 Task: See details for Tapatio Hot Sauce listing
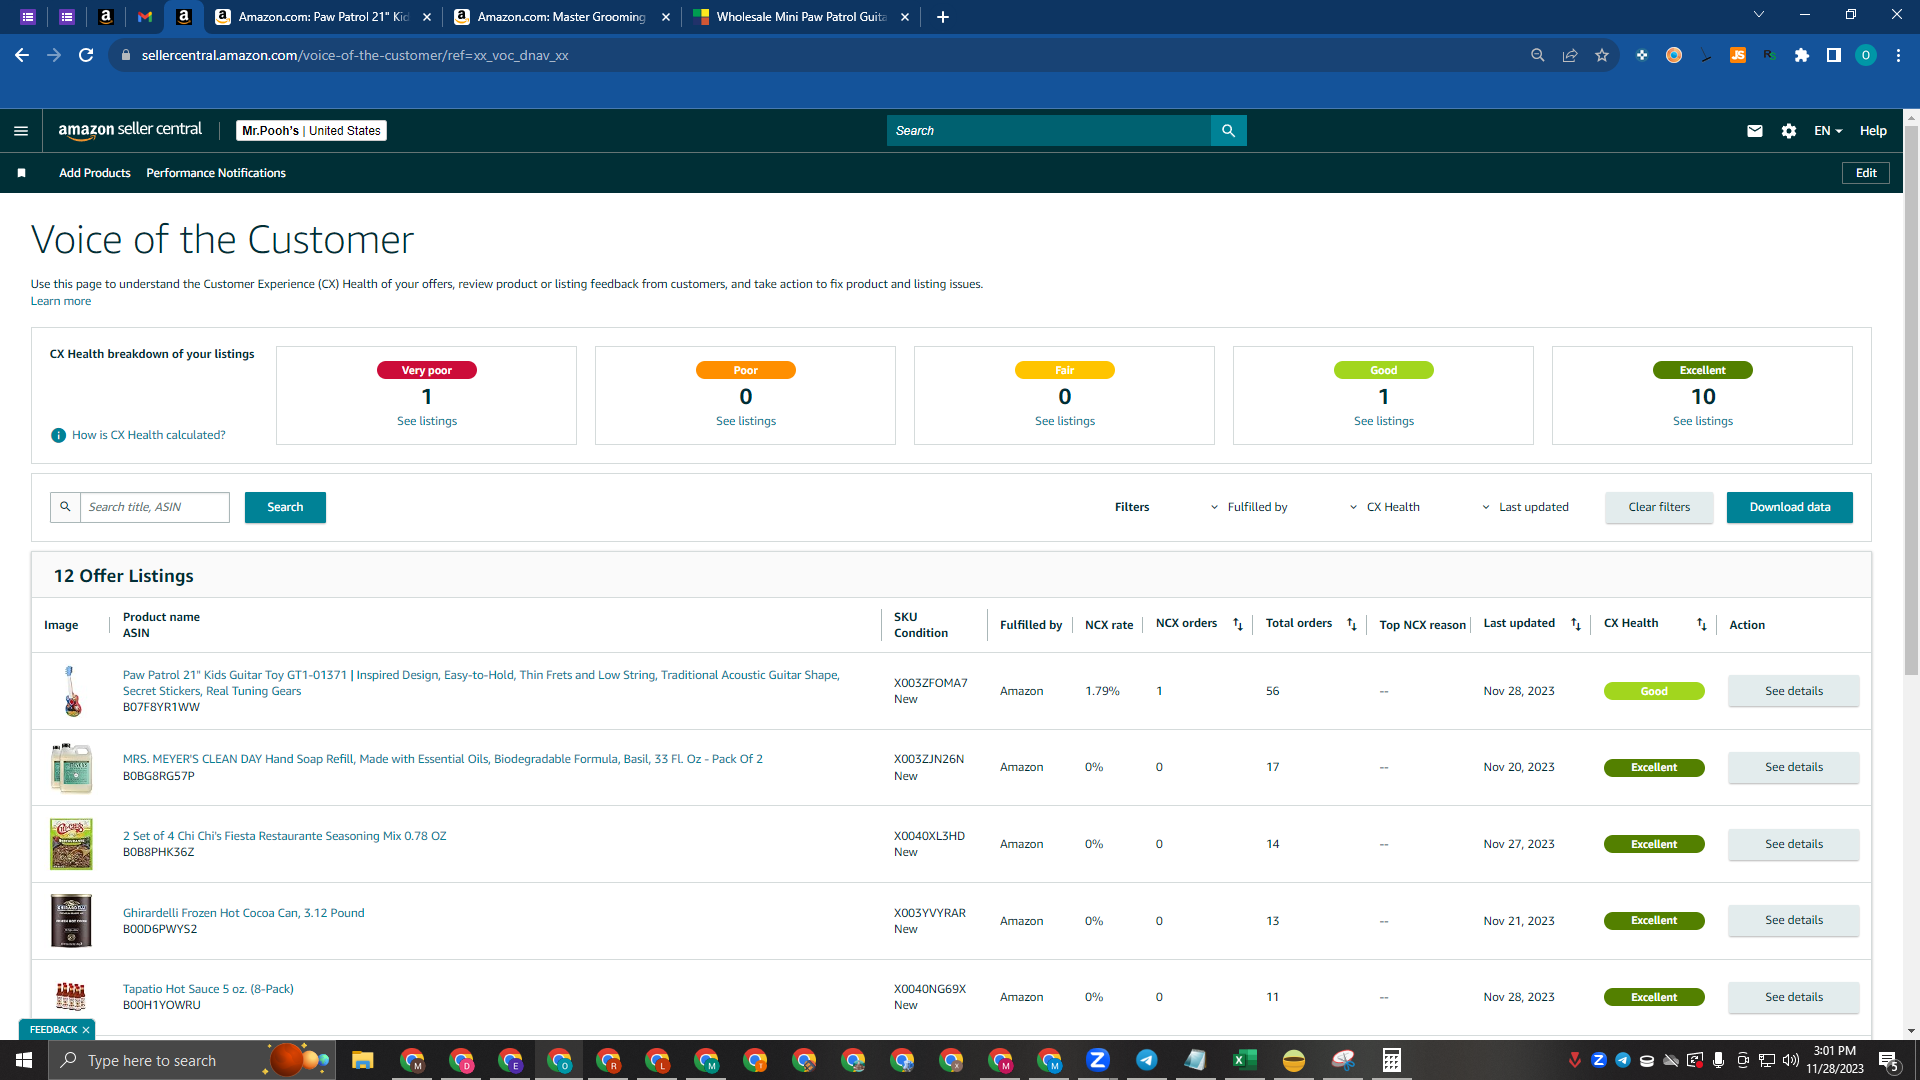point(1794,997)
